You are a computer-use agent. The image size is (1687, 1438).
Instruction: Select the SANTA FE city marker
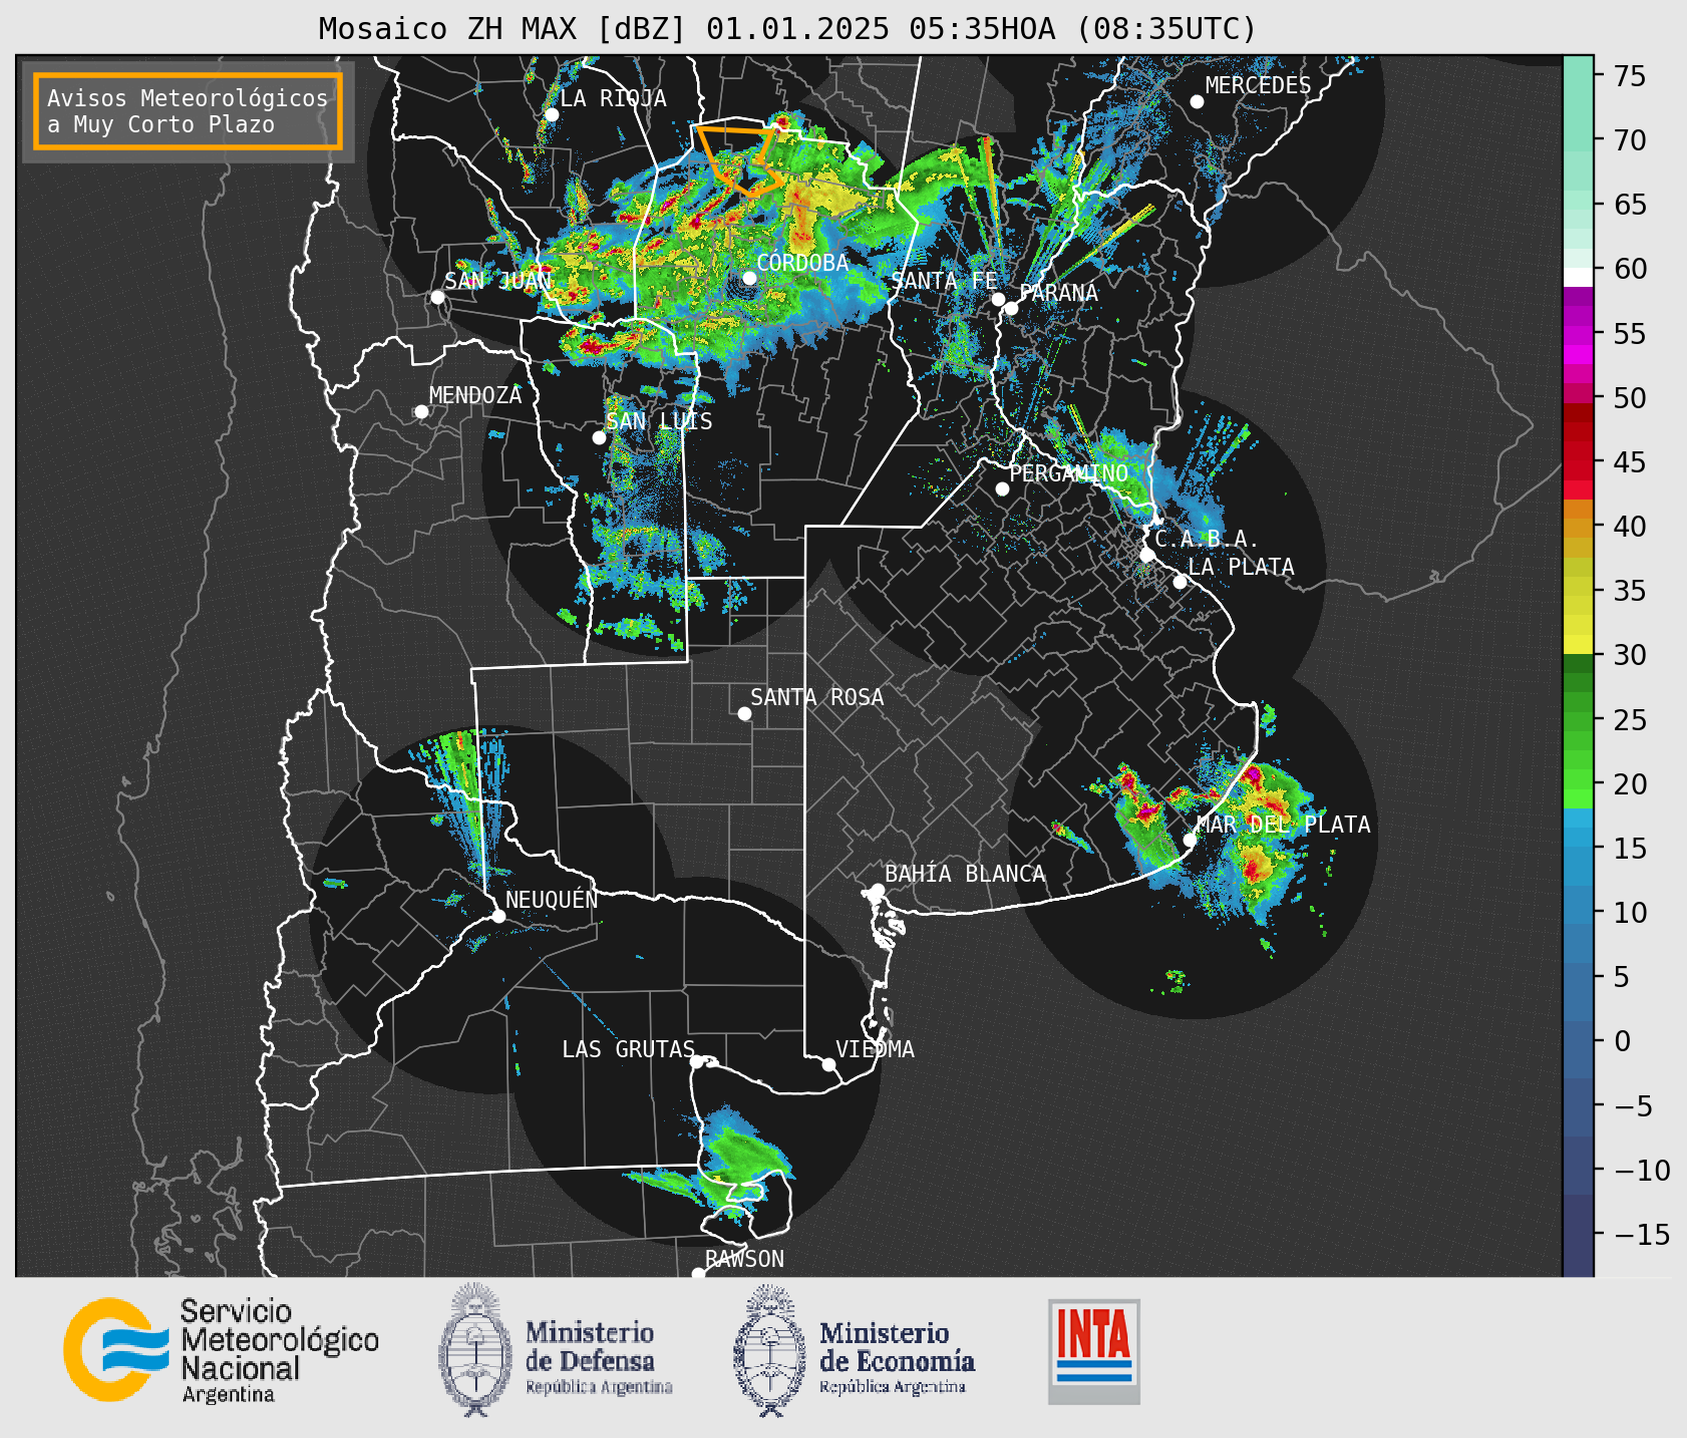pyautogui.click(x=998, y=299)
